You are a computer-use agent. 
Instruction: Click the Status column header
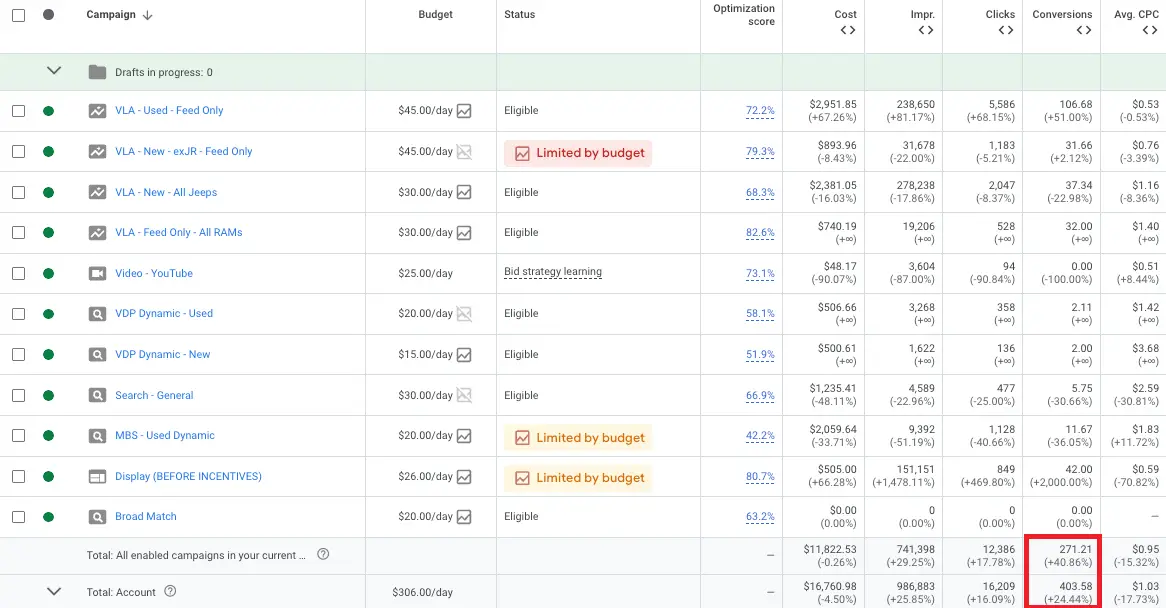[x=519, y=14]
